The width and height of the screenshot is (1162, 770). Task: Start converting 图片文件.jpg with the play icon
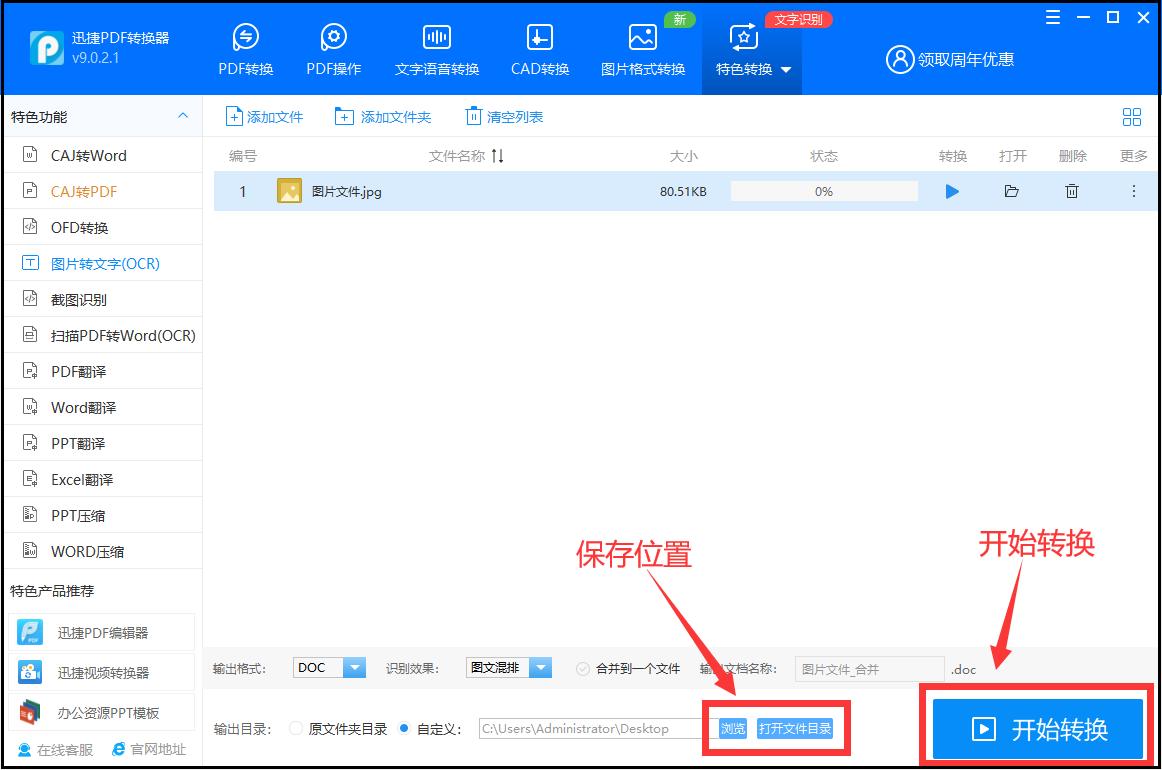point(952,191)
